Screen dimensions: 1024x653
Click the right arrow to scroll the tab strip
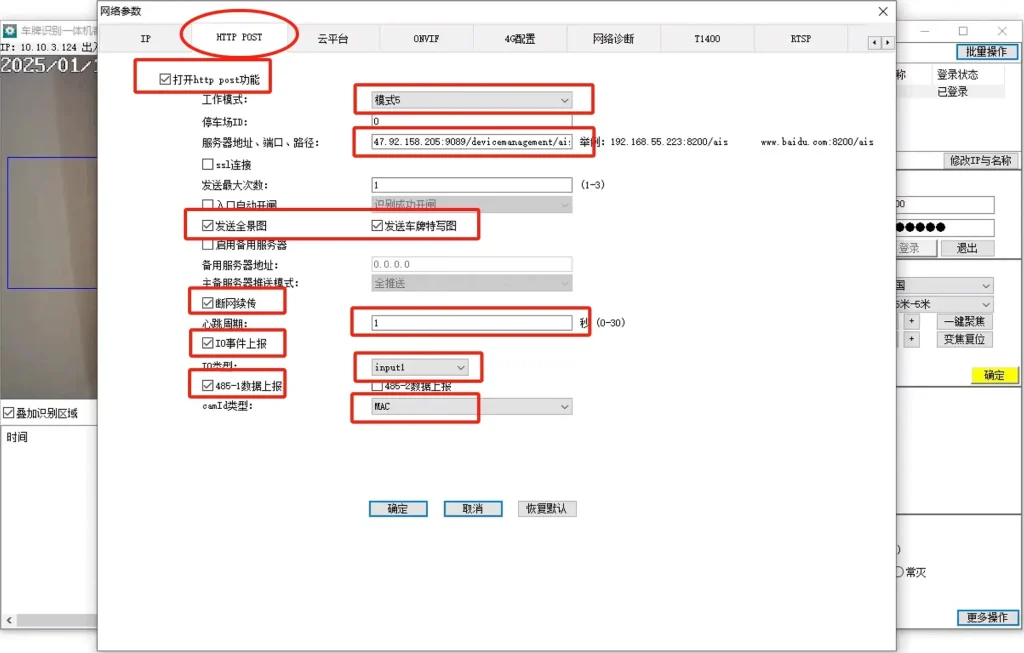pos(887,42)
